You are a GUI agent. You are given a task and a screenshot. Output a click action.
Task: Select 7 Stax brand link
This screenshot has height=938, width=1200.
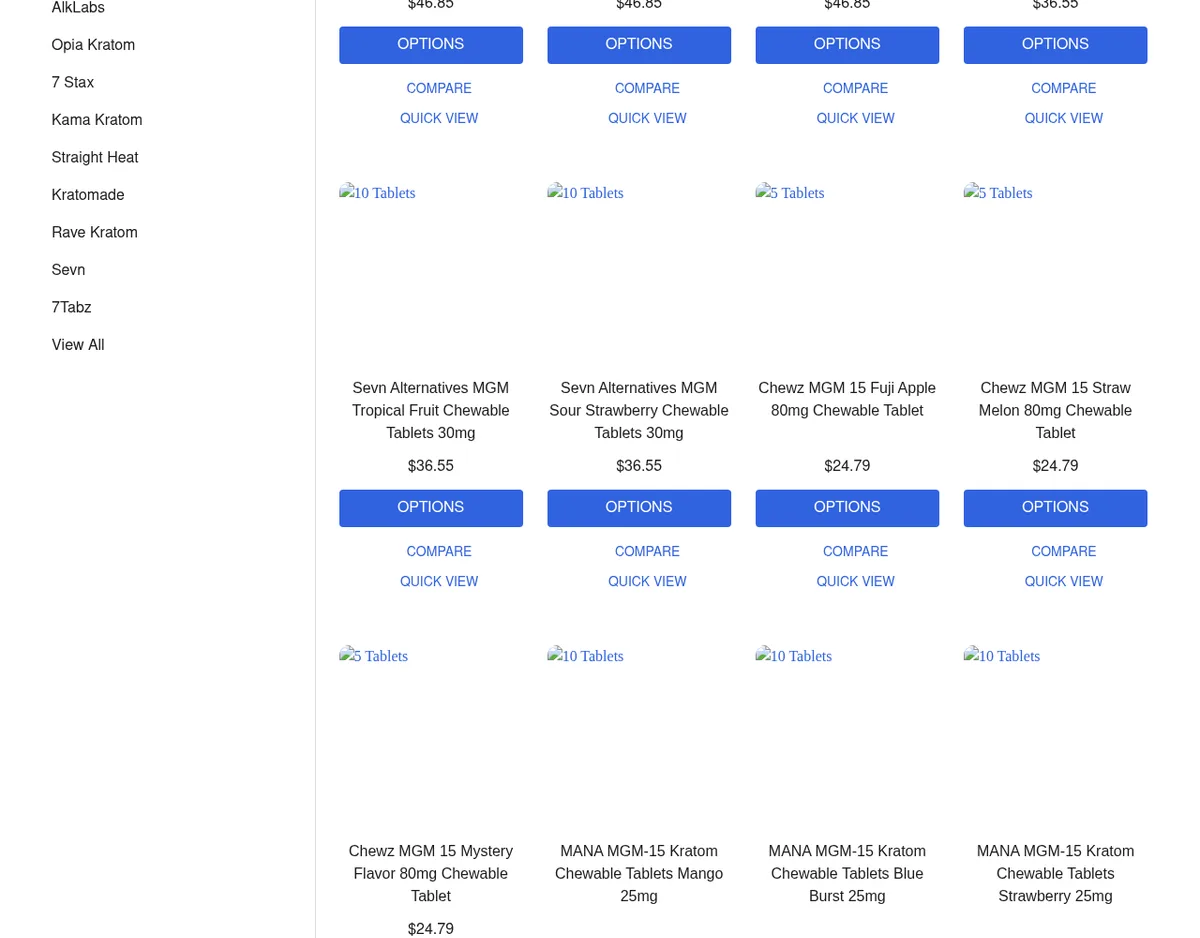click(x=73, y=82)
